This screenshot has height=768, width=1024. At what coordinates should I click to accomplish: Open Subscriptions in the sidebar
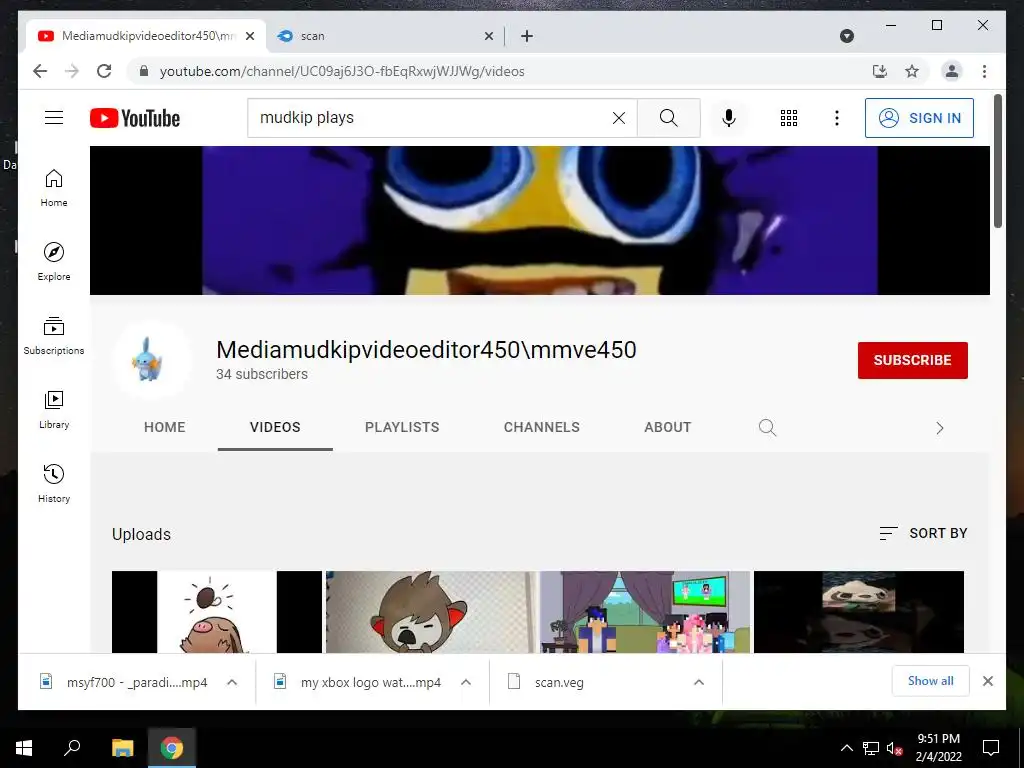click(54, 336)
